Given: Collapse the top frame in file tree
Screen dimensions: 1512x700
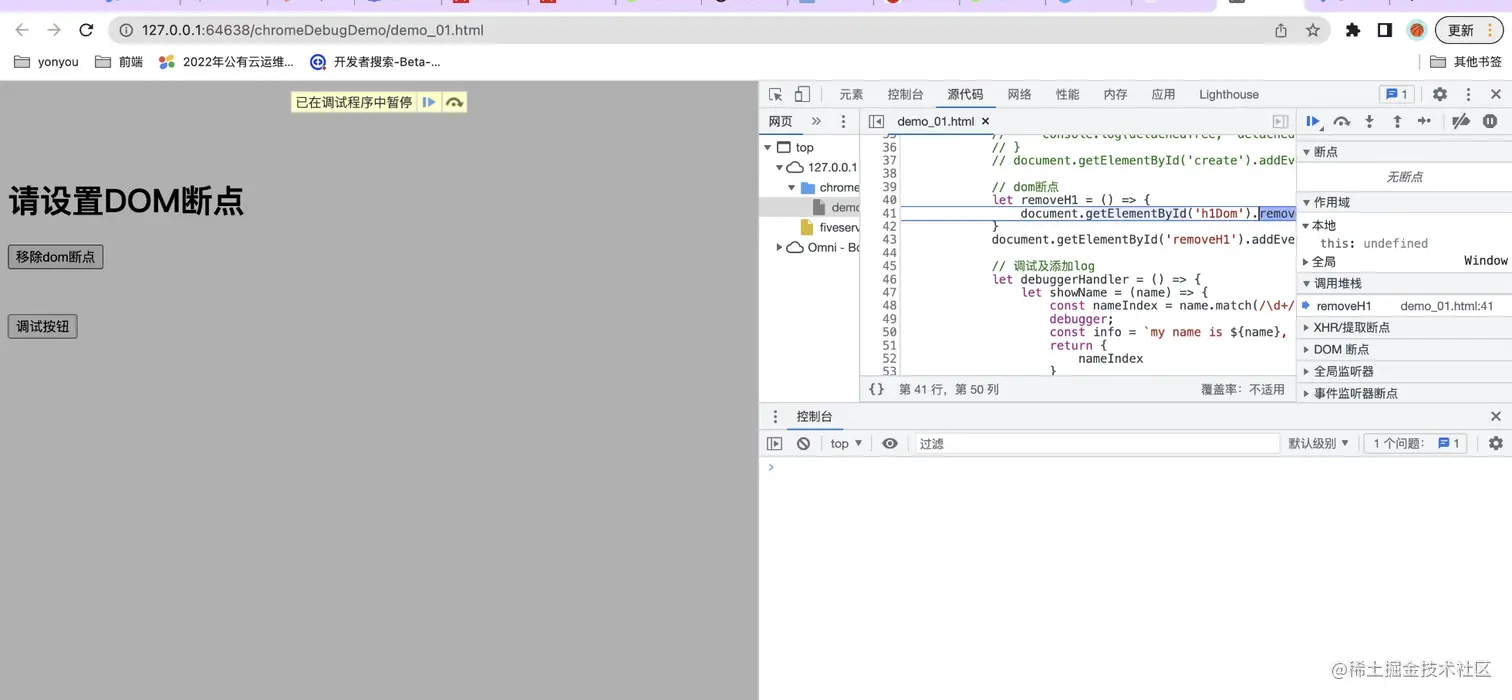Looking at the screenshot, I should pos(768,147).
